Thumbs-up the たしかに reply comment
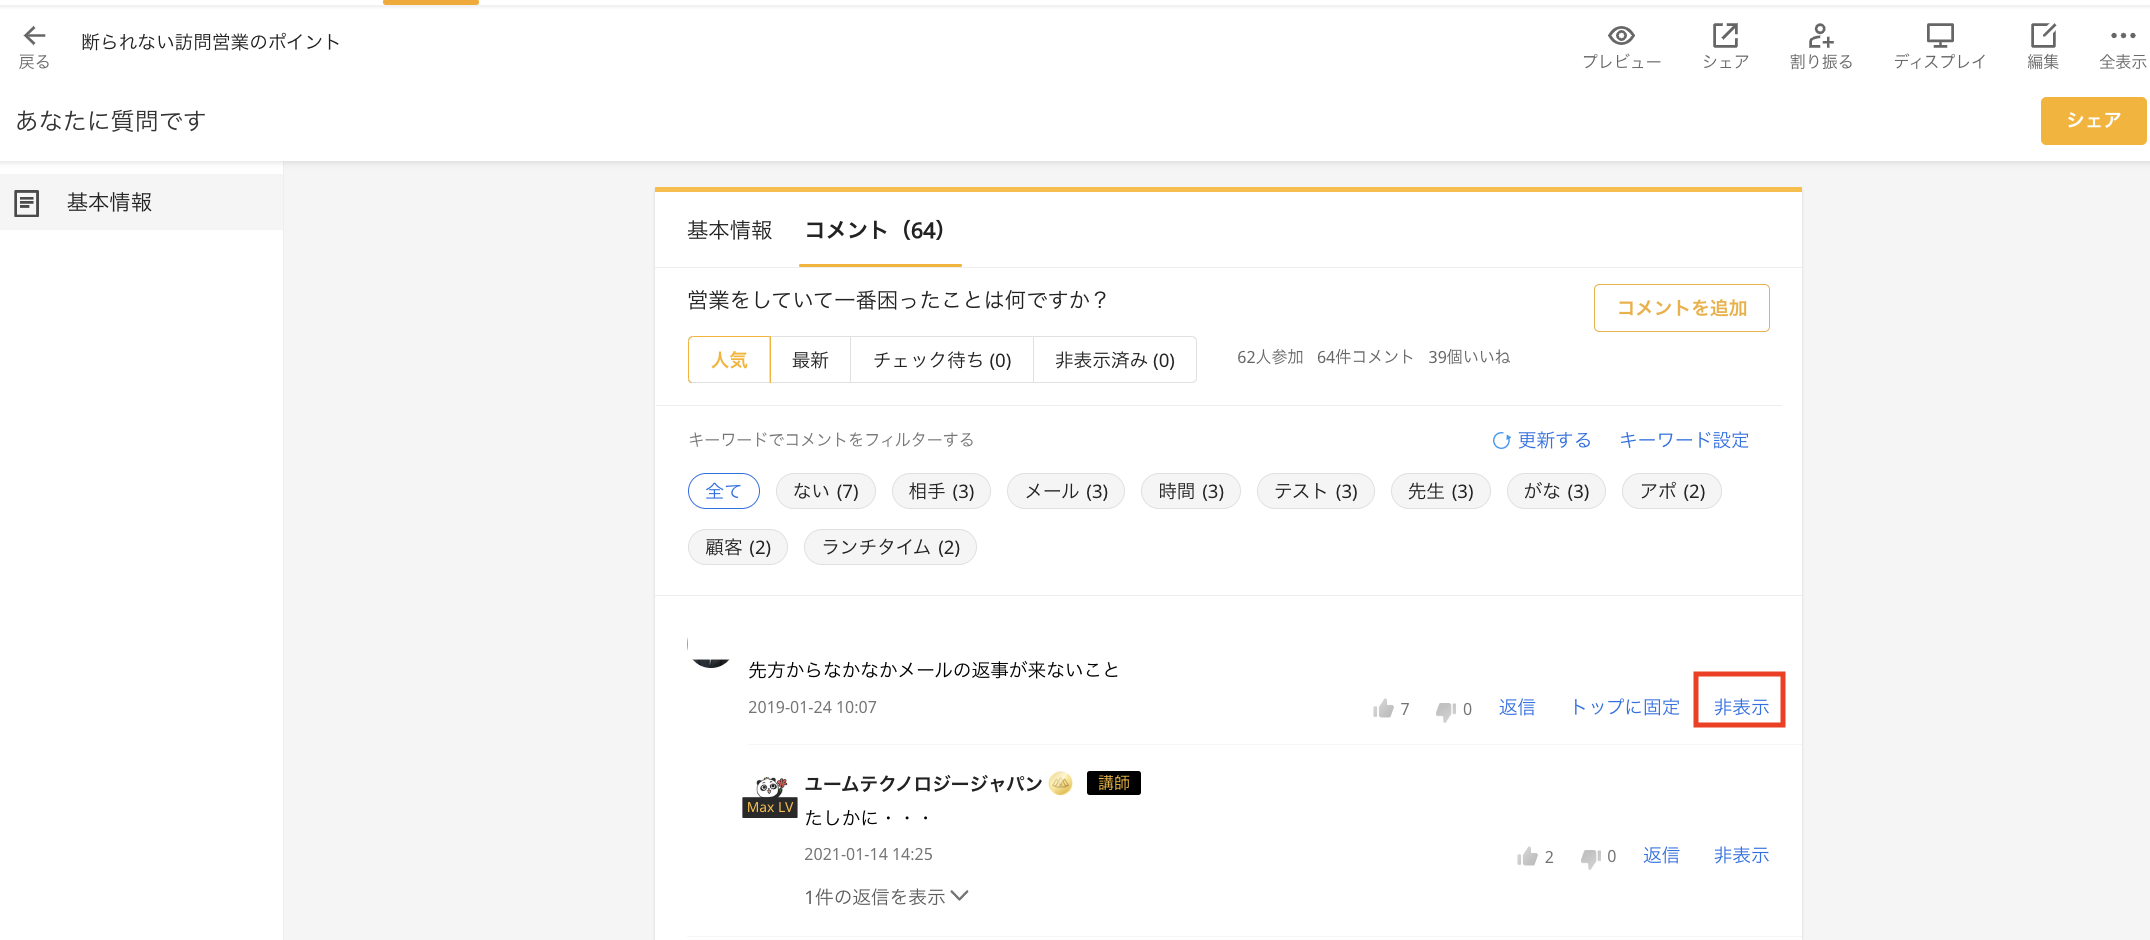This screenshot has width=2150, height=940. 1527,857
